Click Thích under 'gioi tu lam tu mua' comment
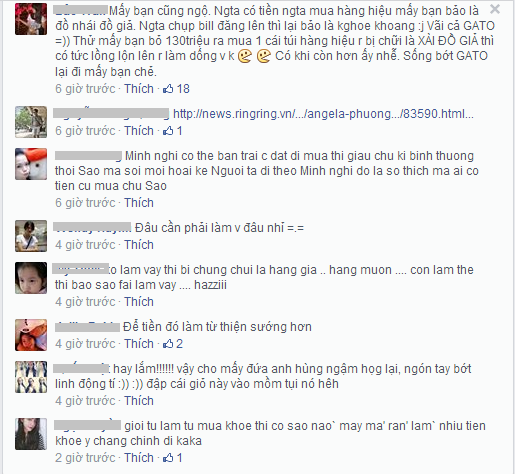The height and width of the screenshot is (474, 515). 139,458
